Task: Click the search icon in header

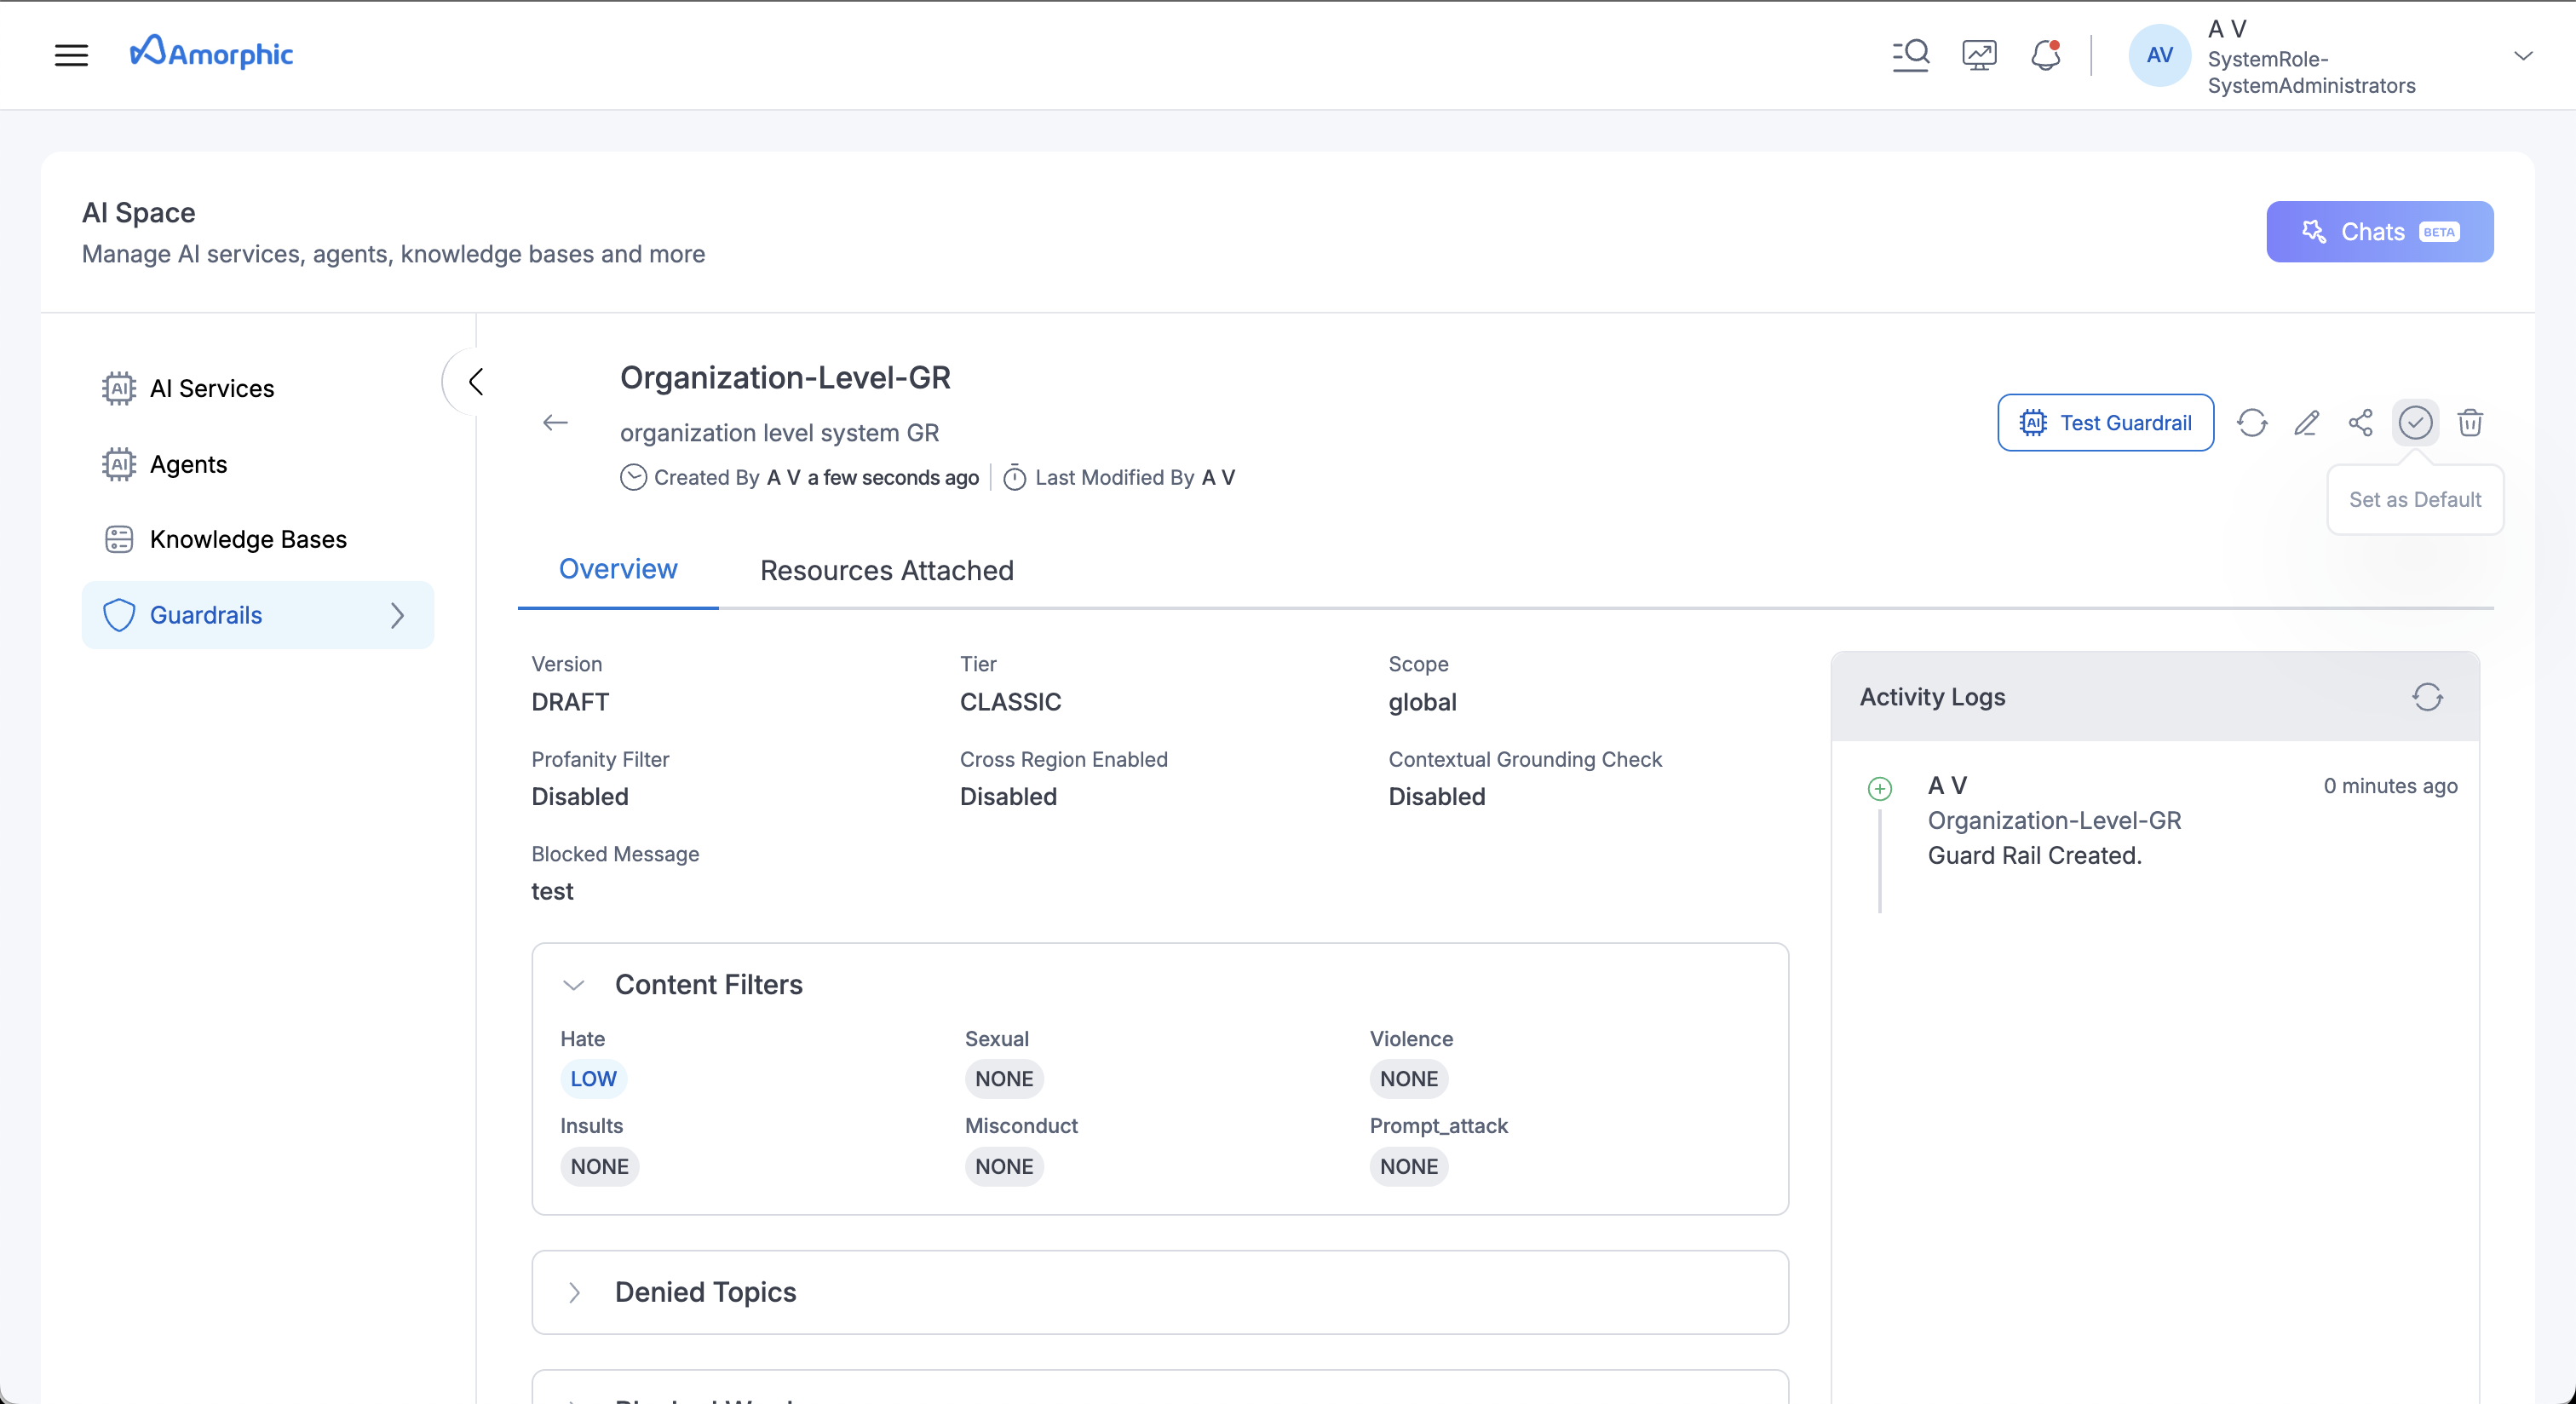Action: point(1910,55)
